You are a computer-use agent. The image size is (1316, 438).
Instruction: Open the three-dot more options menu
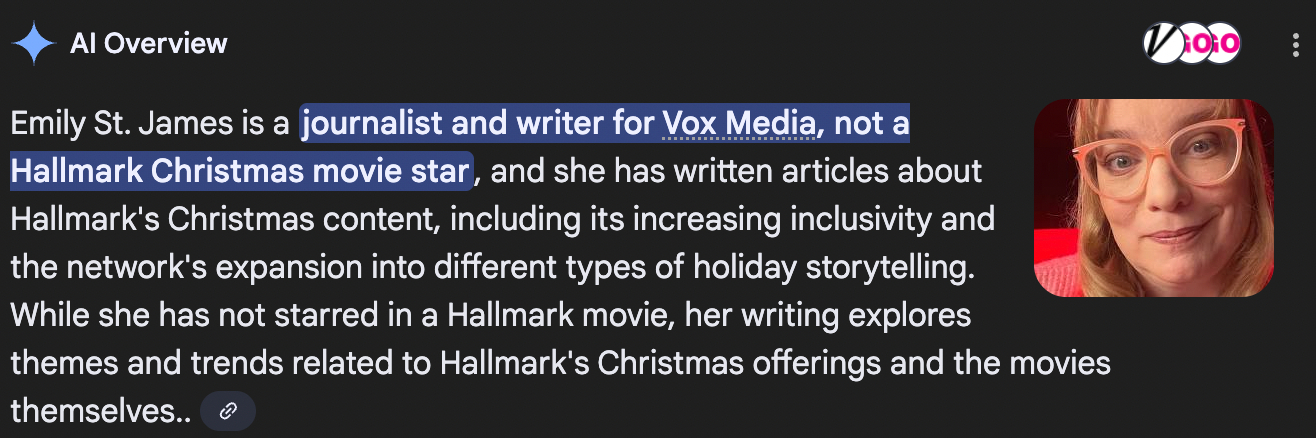[1296, 44]
